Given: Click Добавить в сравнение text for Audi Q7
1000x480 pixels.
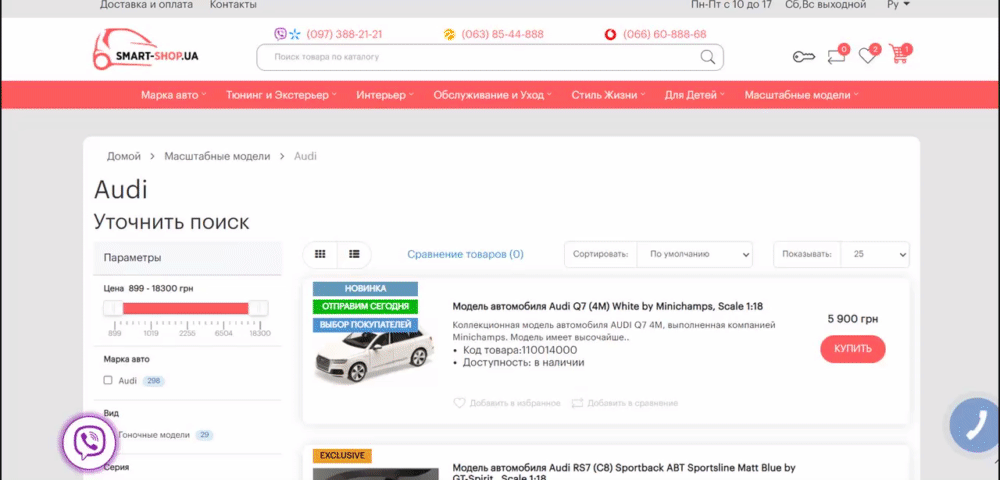Looking at the screenshot, I should [633, 403].
